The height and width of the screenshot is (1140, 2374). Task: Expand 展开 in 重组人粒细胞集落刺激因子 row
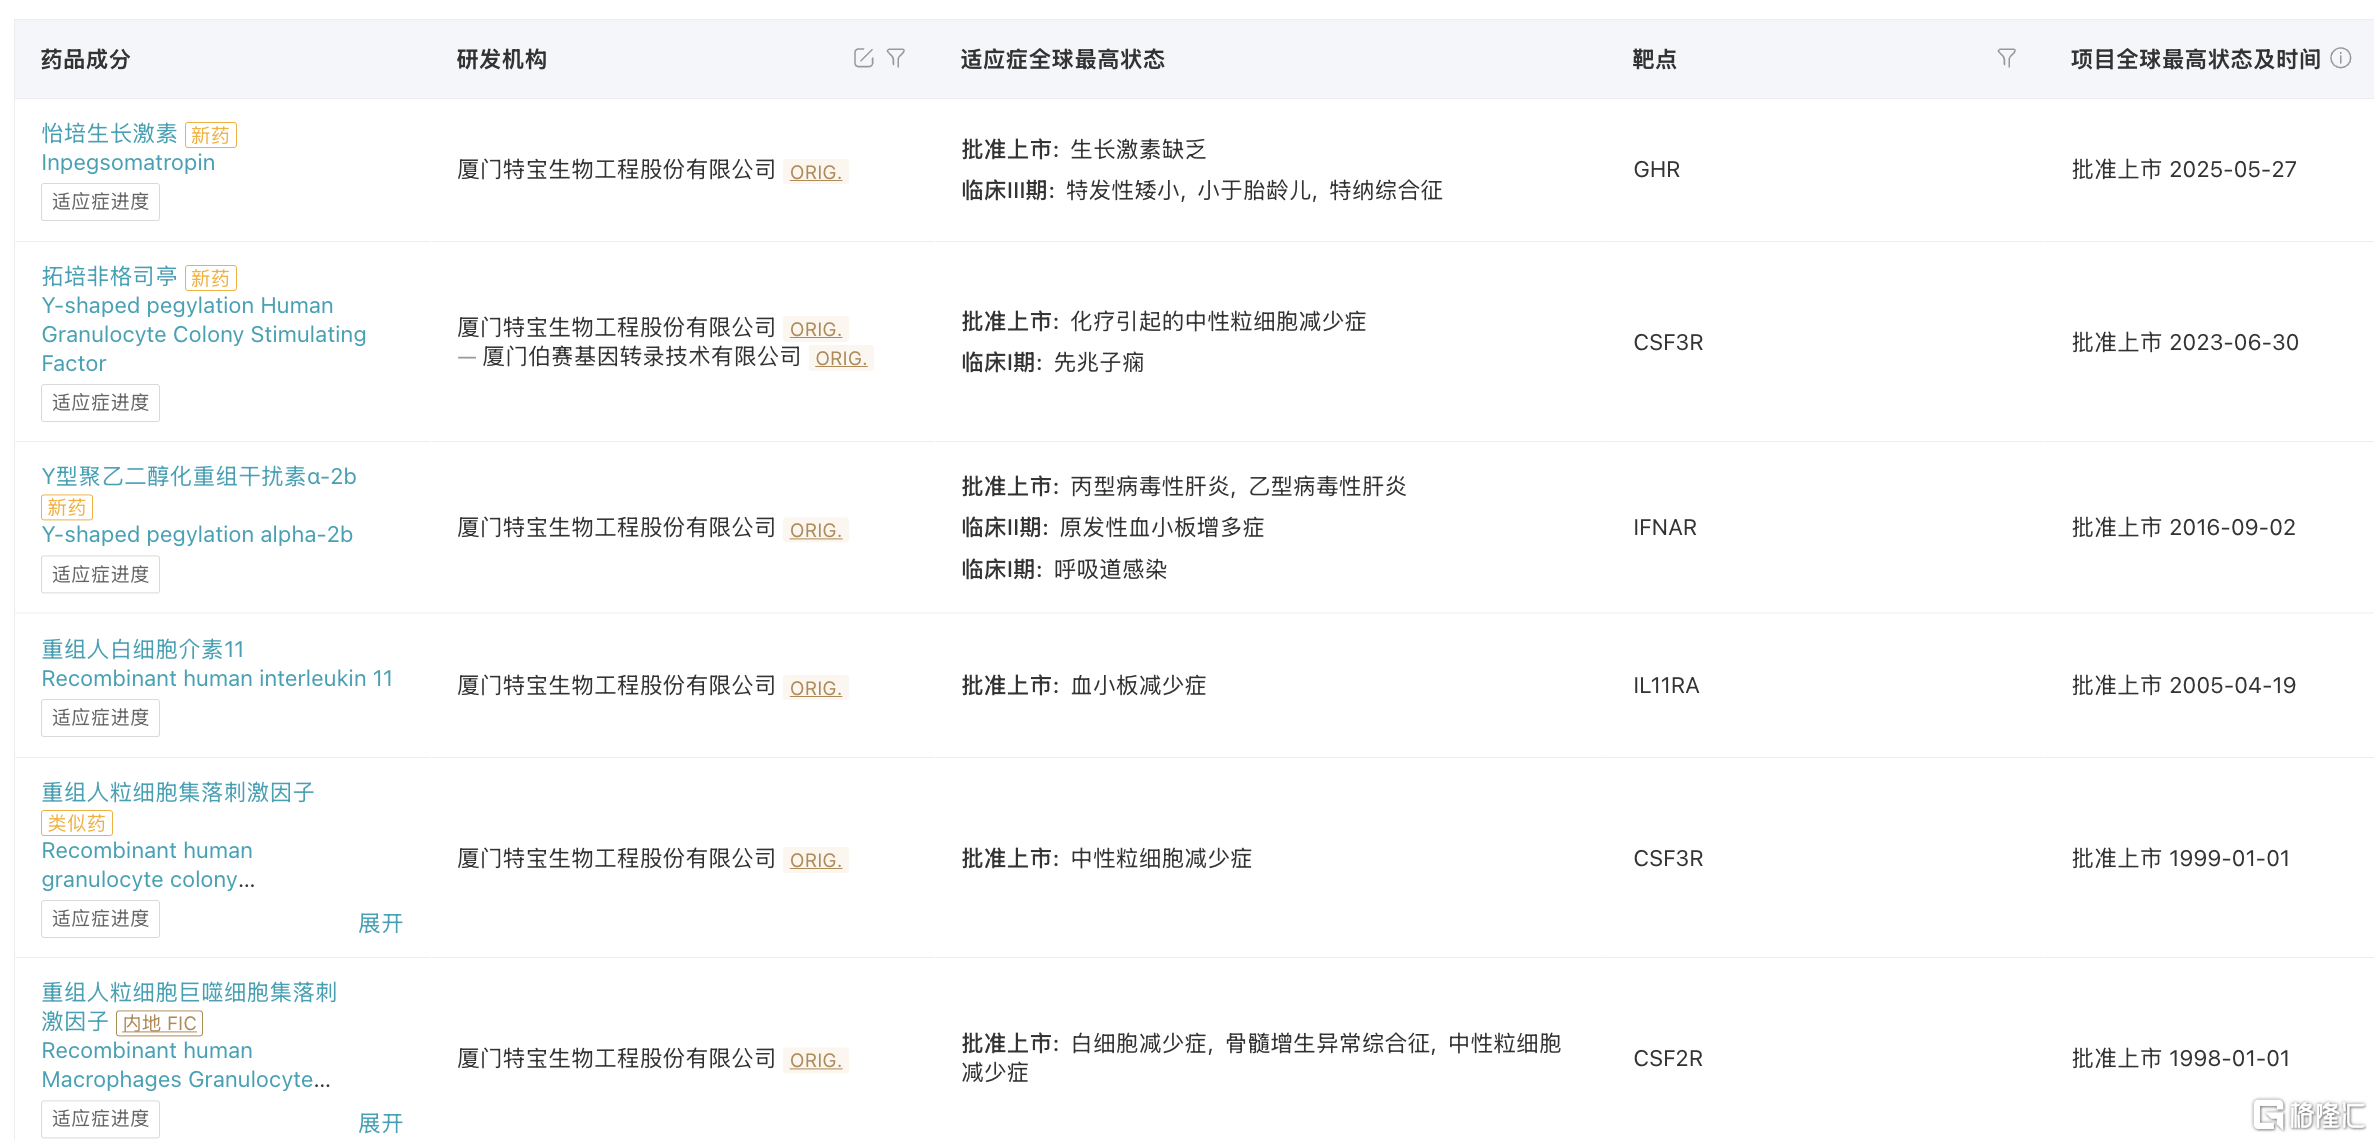coord(380,923)
